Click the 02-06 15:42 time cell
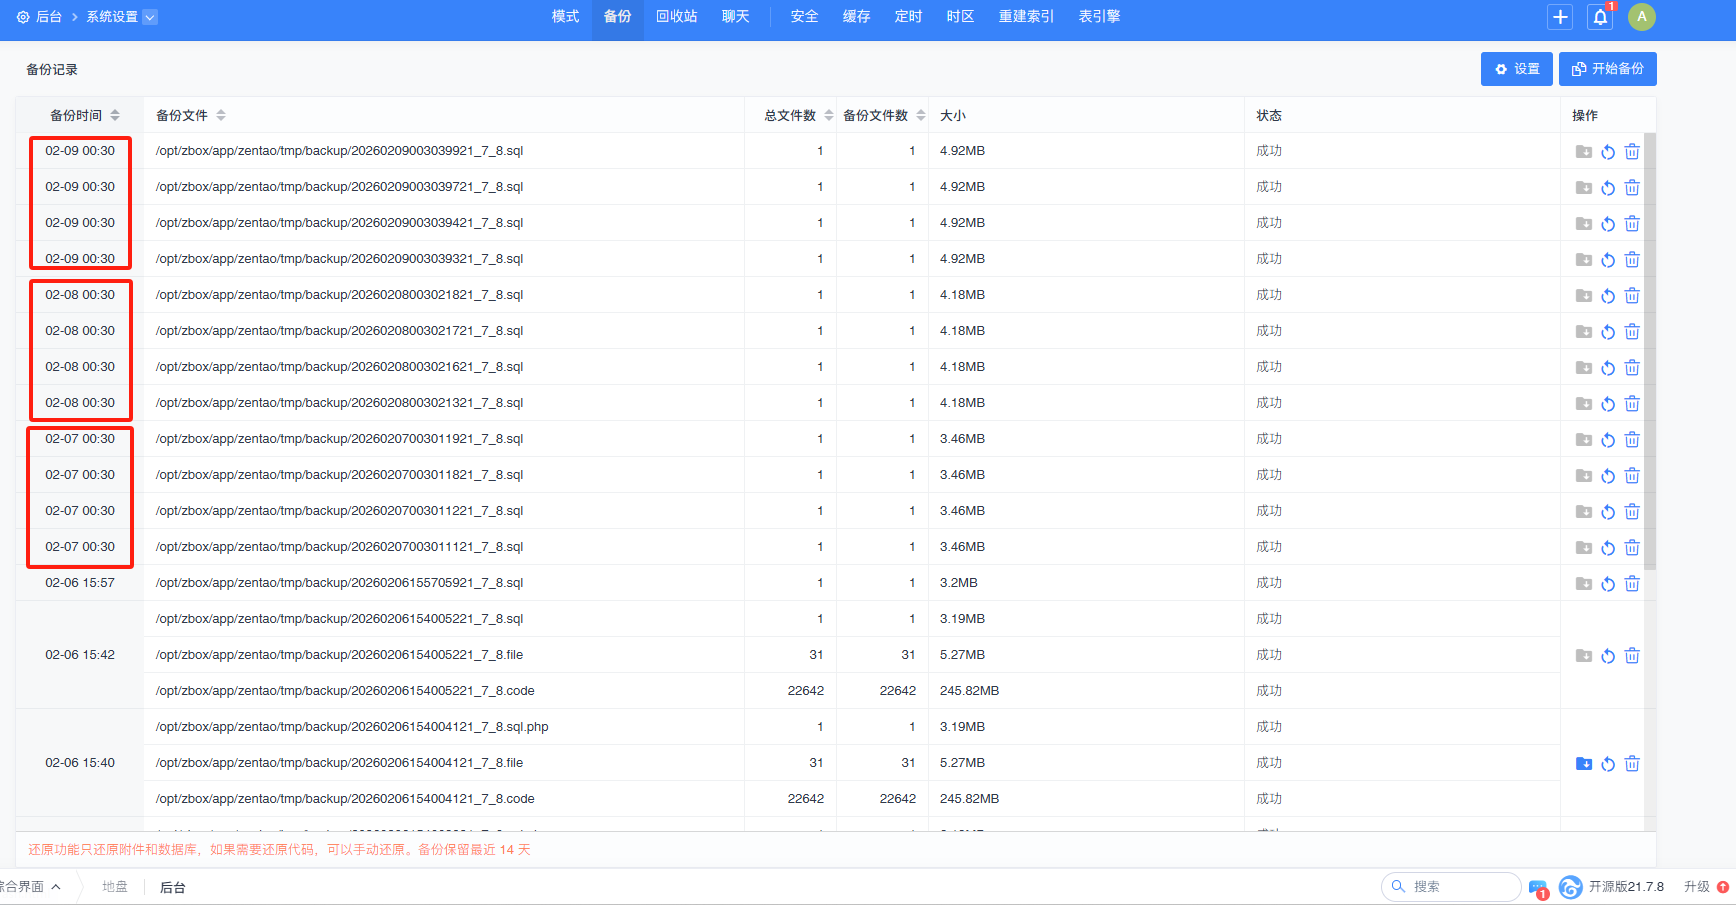This screenshot has width=1736, height=905. pyautogui.click(x=80, y=655)
